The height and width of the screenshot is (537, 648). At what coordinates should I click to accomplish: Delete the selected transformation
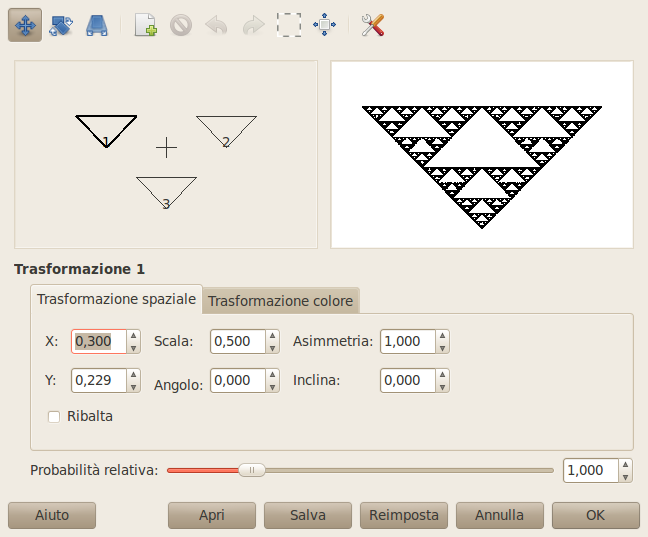point(181,25)
